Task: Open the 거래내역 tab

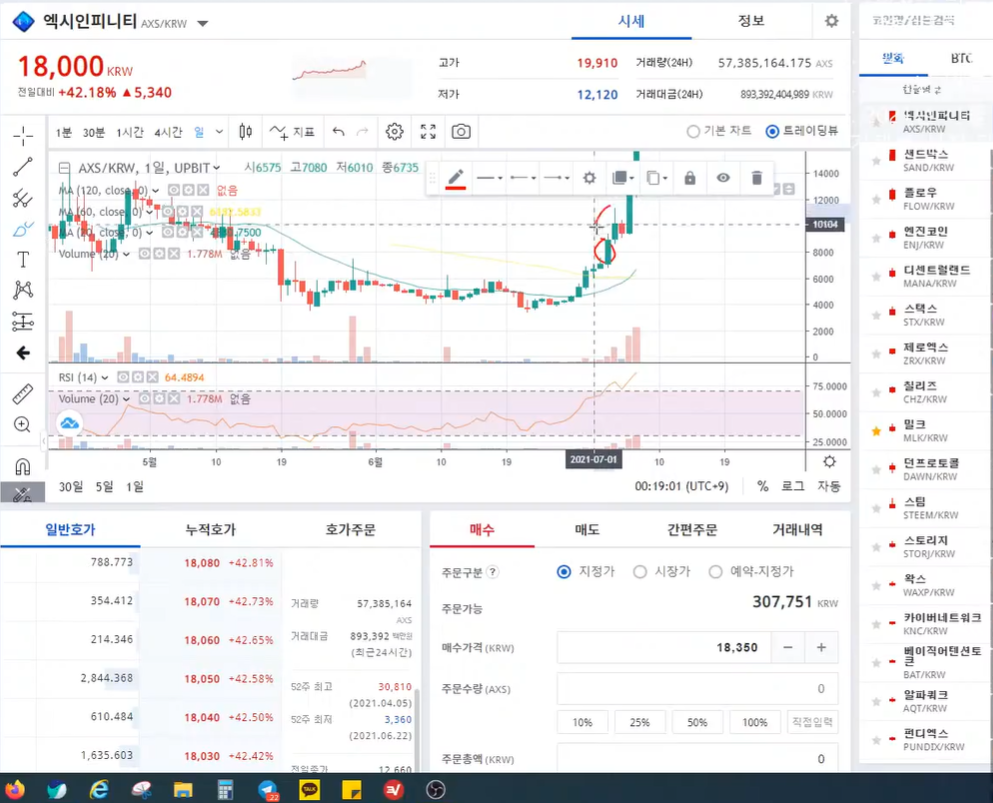Action: pos(797,529)
